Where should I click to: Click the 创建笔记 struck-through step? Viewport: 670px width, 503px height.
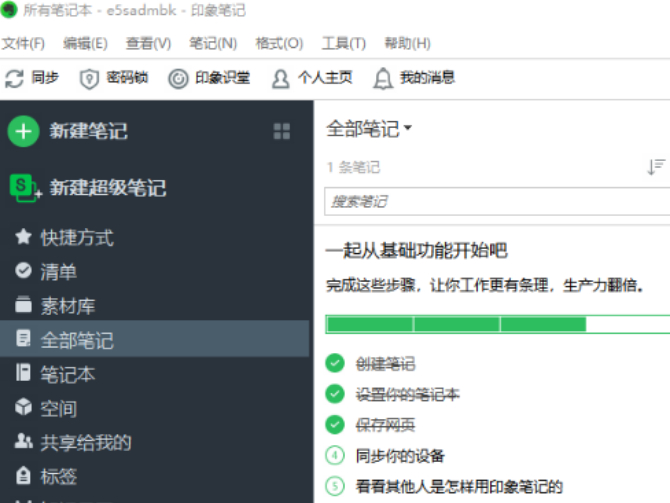pyautogui.click(x=385, y=364)
